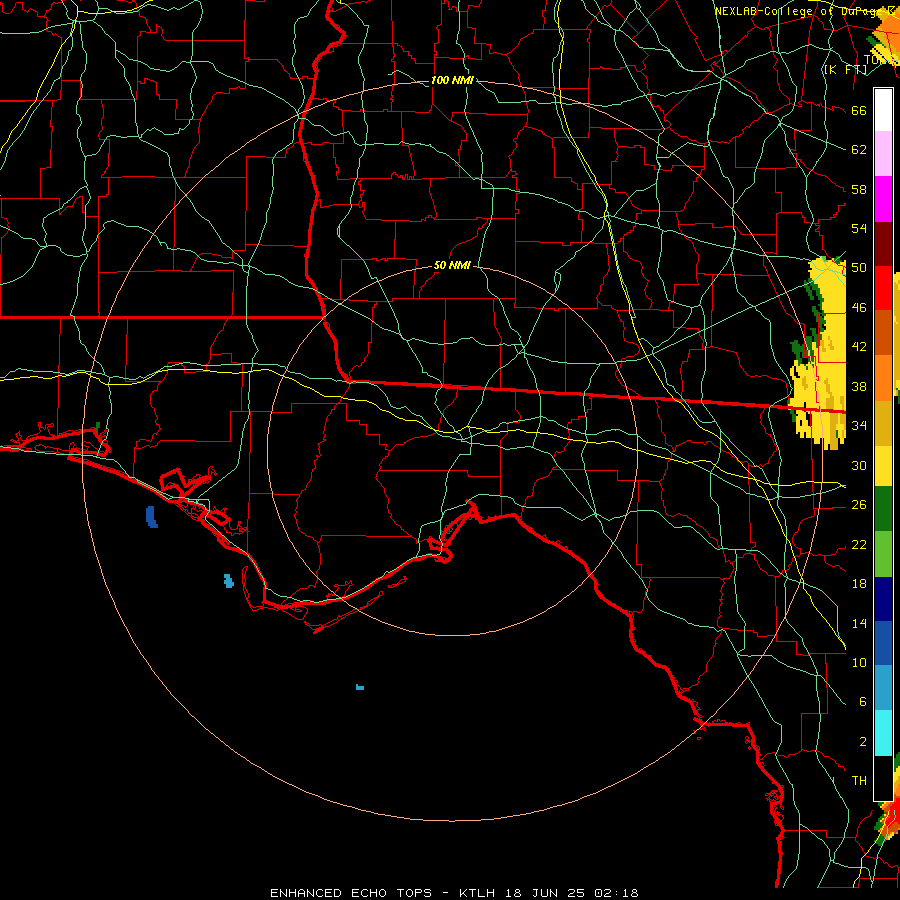The height and width of the screenshot is (900, 900).
Task: Click the "50 NMI" range ring label
Action: pos(452,265)
